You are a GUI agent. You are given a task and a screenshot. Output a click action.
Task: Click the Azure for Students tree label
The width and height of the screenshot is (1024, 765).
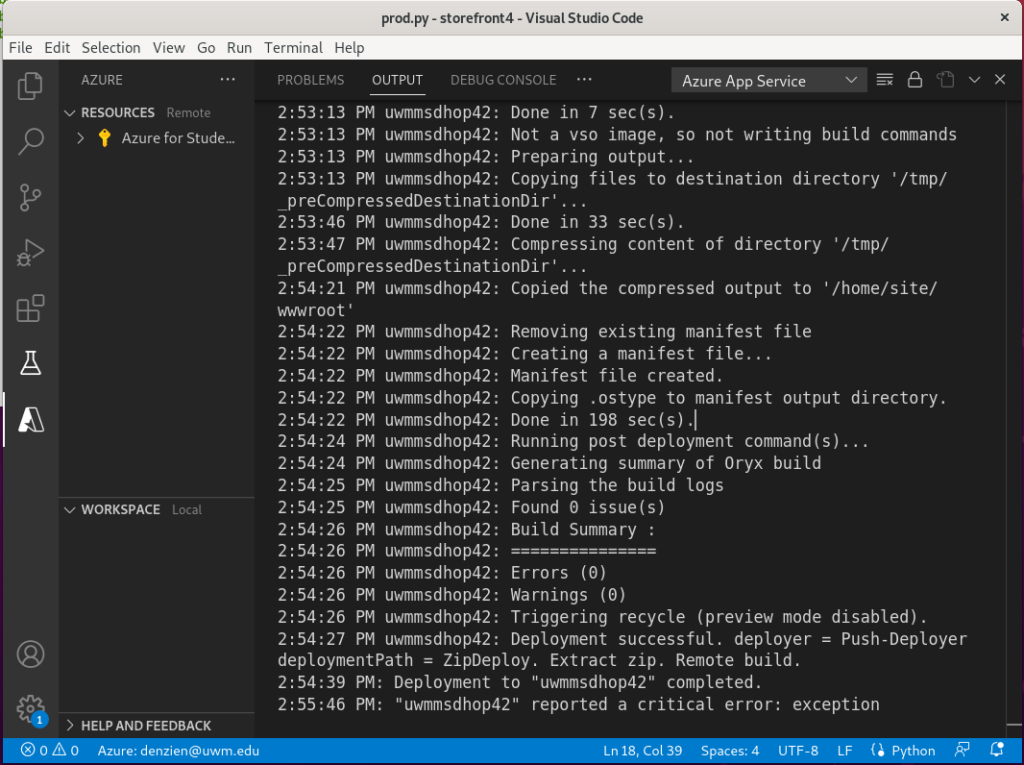[x=178, y=138]
